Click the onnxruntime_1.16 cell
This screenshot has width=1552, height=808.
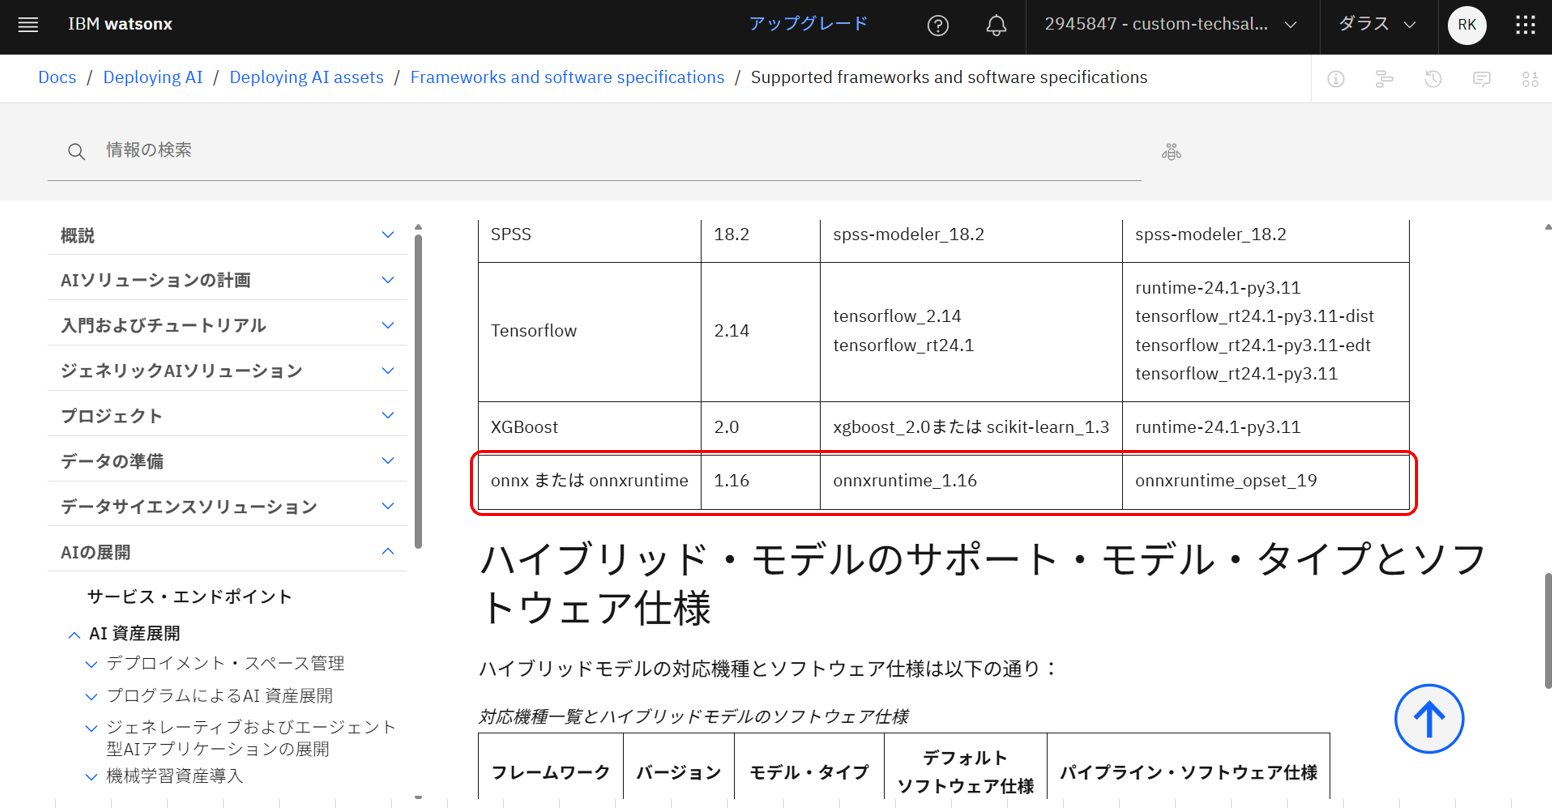click(971, 481)
